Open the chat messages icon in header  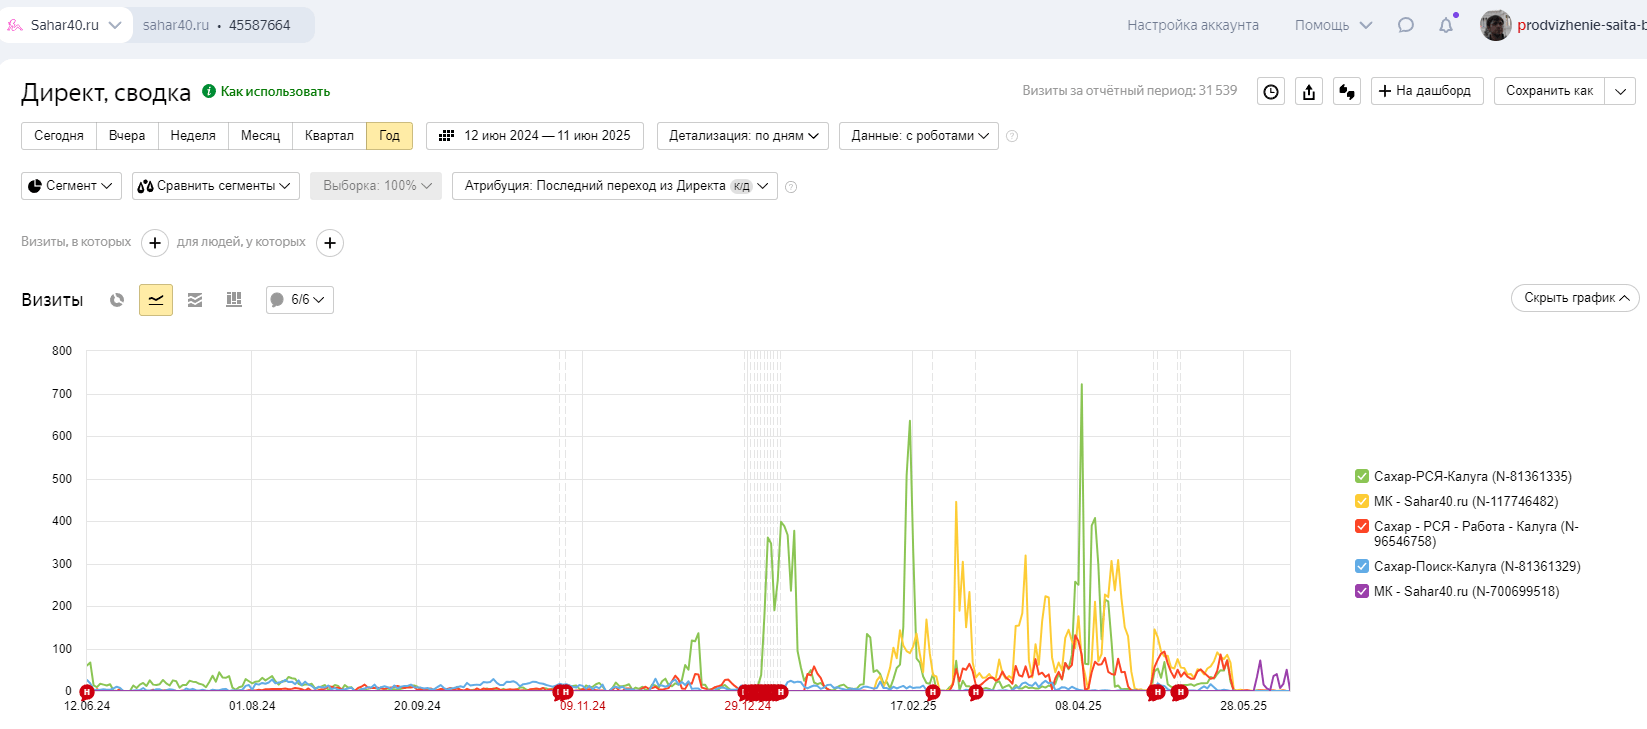(1406, 25)
